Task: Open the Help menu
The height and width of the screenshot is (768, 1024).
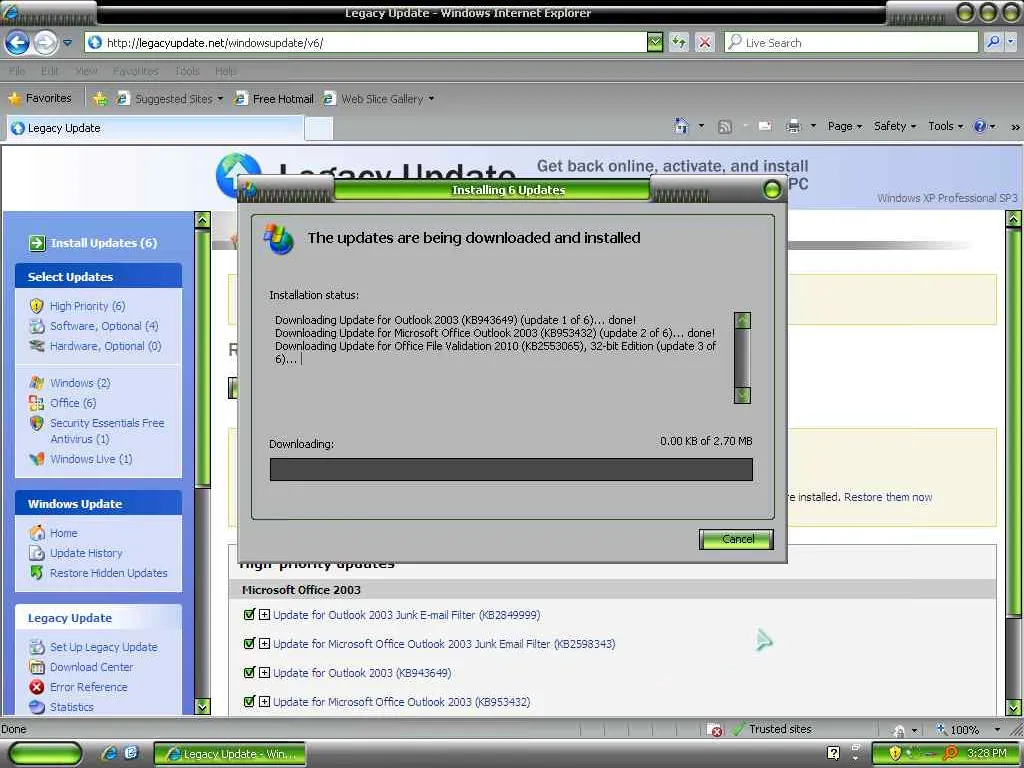Action: pyautogui.click(x=225, y=71)
